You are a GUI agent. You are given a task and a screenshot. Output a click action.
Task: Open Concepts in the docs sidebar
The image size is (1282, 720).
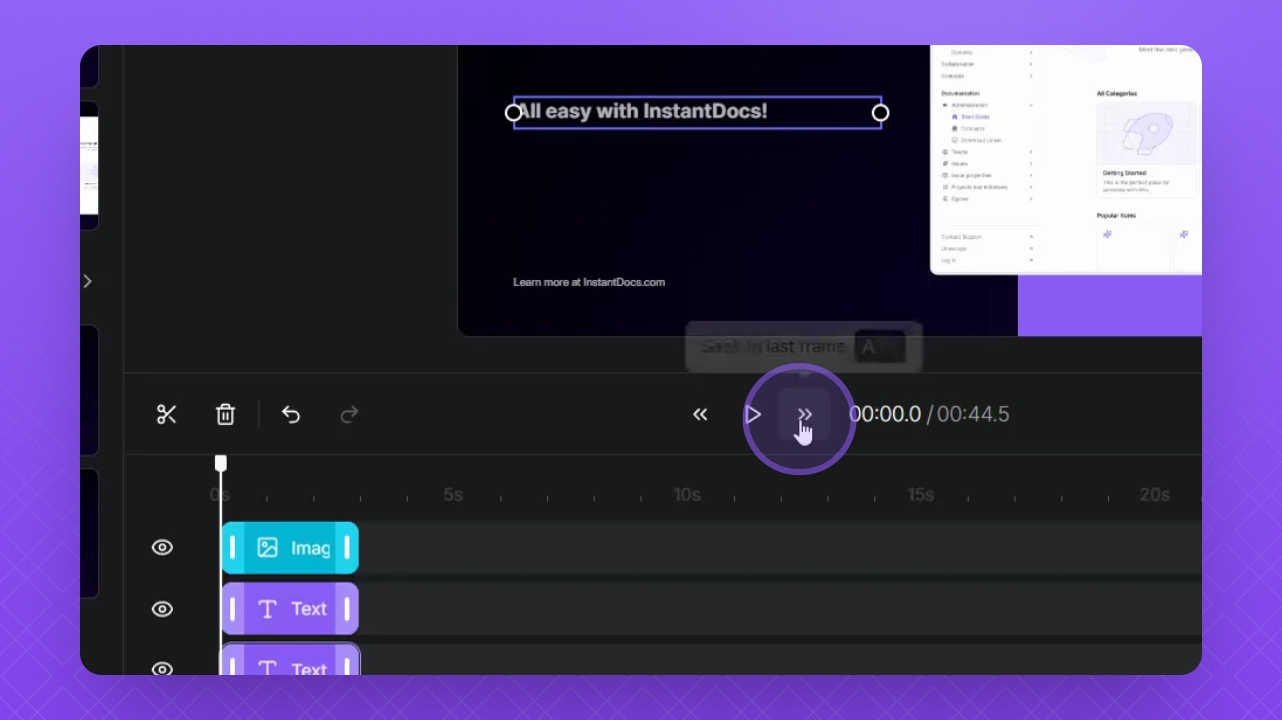coord(974,129)
